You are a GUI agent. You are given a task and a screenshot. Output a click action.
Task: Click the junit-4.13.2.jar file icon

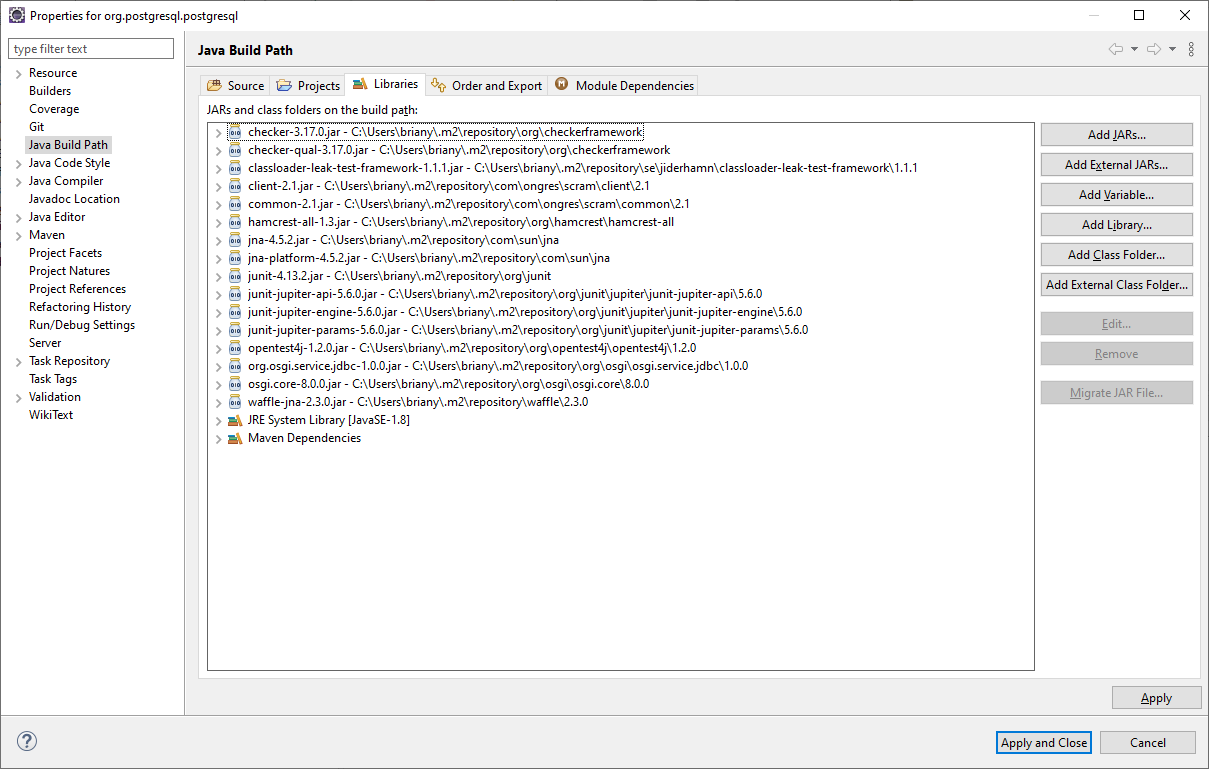click(235, 276)
